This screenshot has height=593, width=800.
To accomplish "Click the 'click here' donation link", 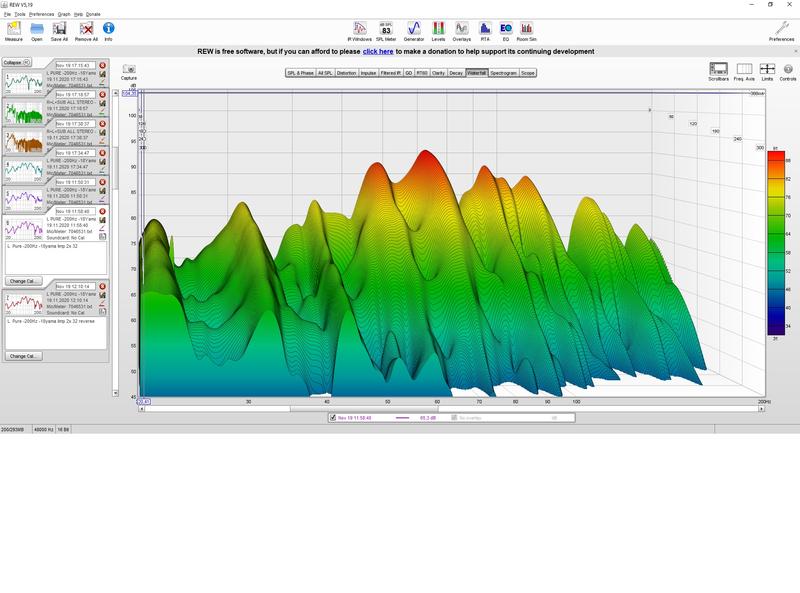I will click(377, 51).
